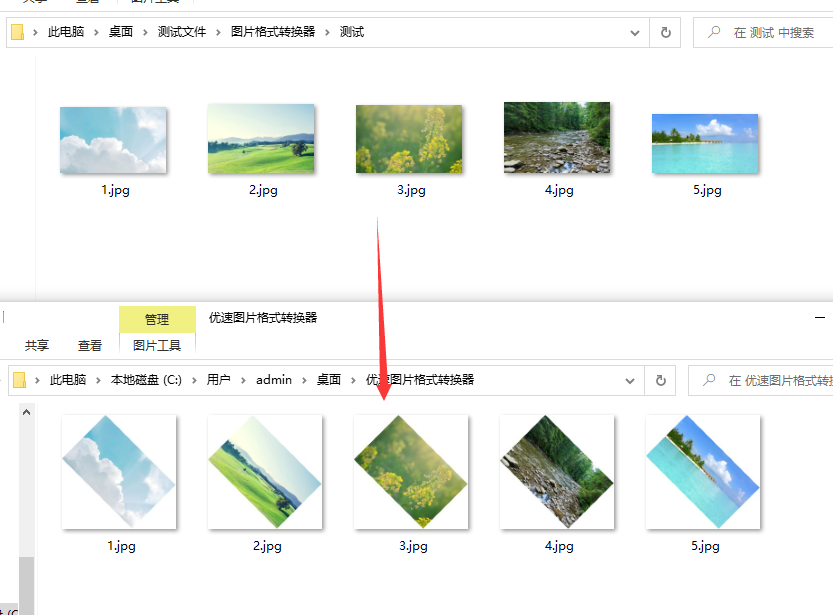Open the 共享 ribbon tab
The height and width of the screenshot is (615, 833).
coord(37,345)
